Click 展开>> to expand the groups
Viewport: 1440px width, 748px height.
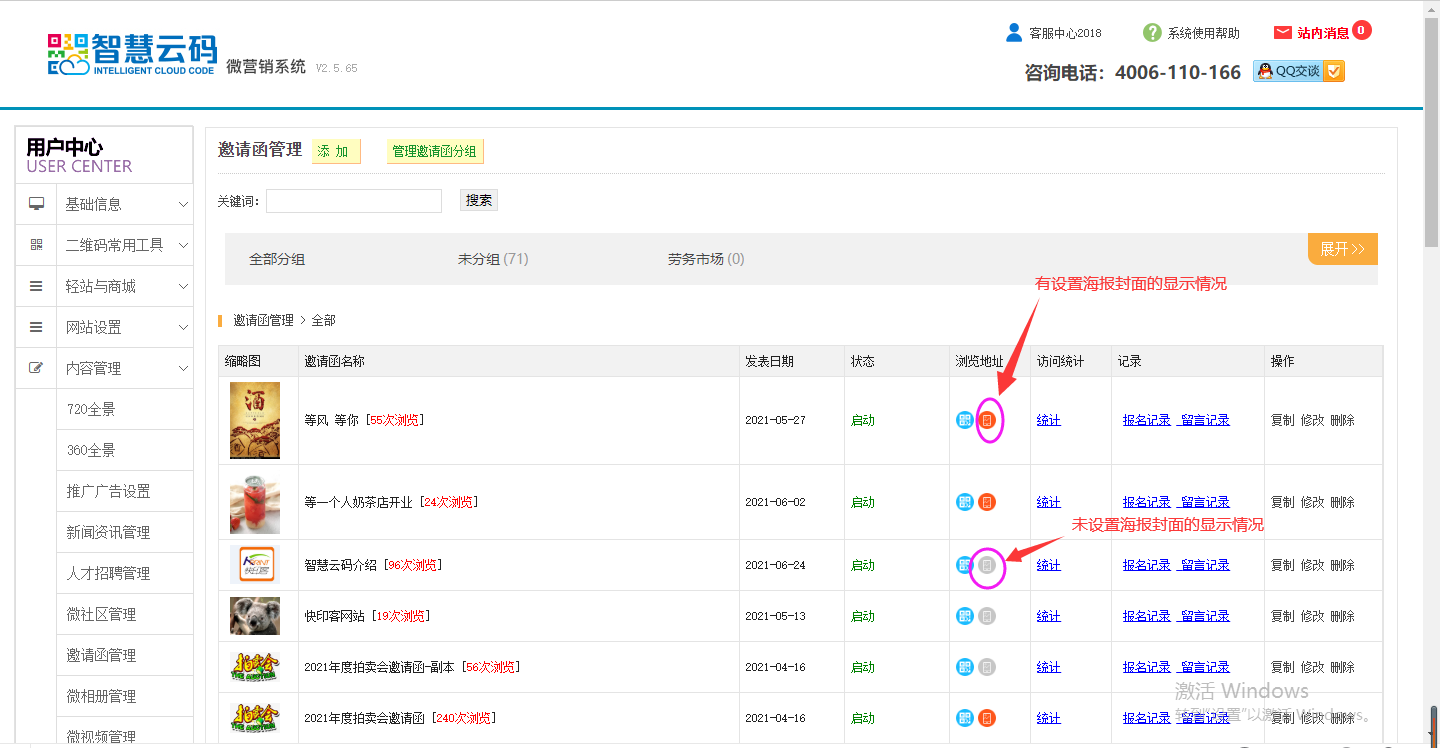pyautogui.click(x=1342, y=249)
